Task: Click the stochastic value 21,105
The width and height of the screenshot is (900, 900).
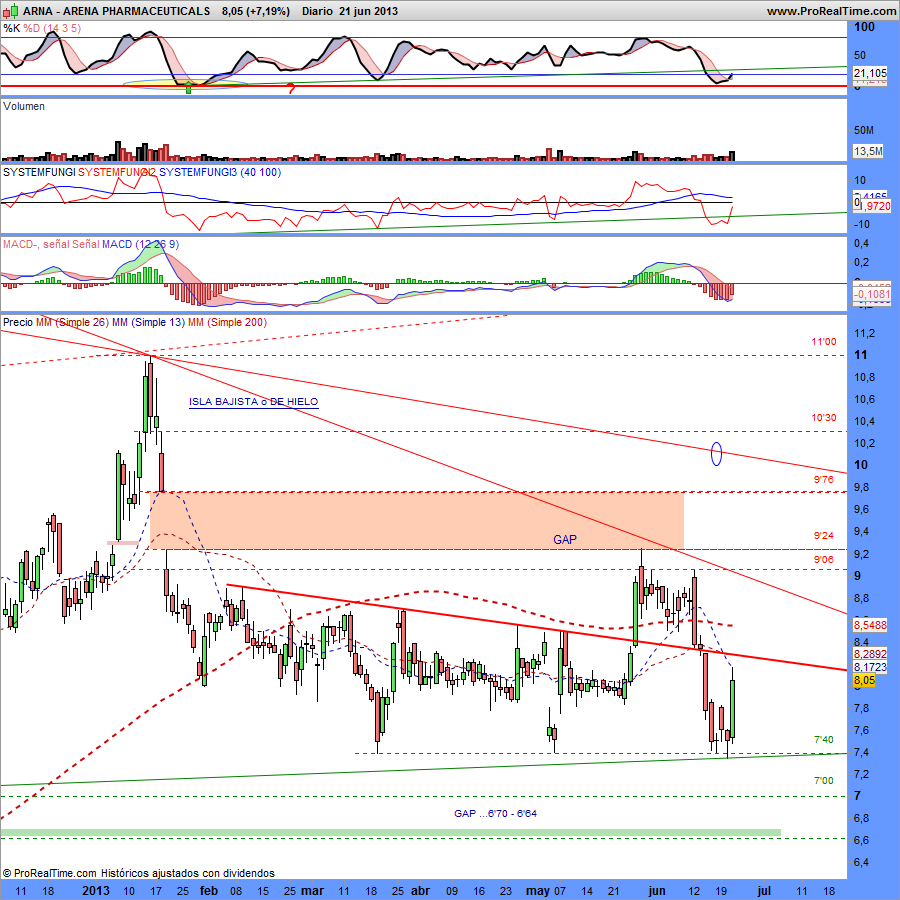Action: [x=870, y=73]
